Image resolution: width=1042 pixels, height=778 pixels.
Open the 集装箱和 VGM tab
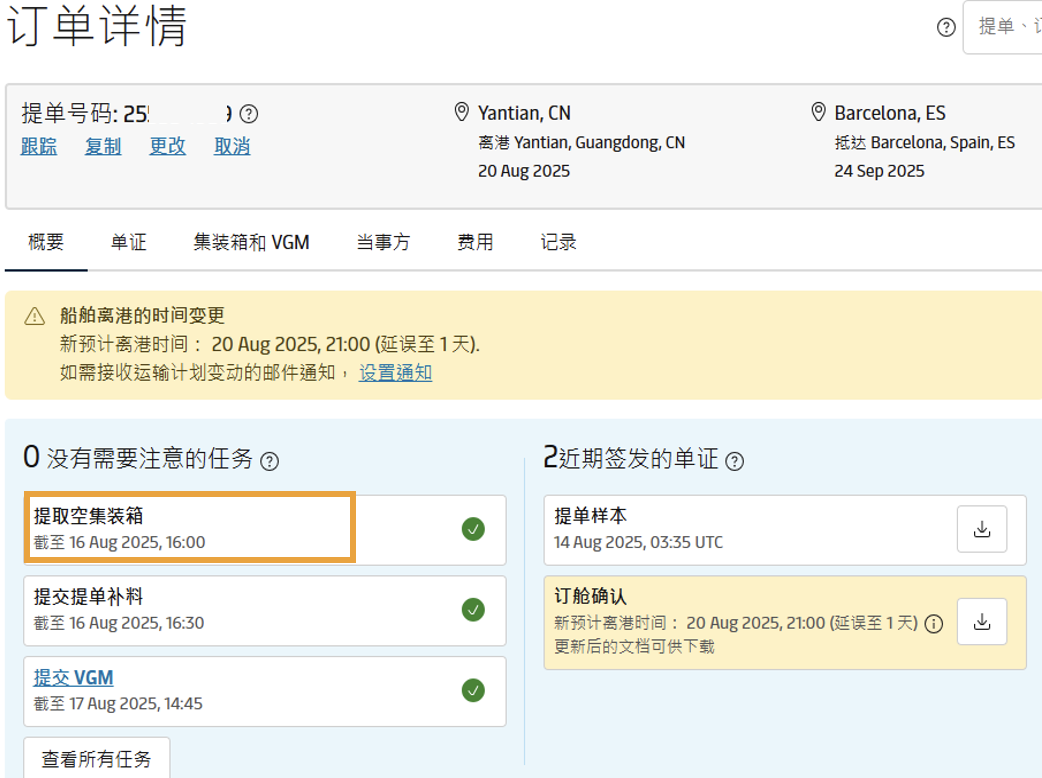tap(251, 242)
